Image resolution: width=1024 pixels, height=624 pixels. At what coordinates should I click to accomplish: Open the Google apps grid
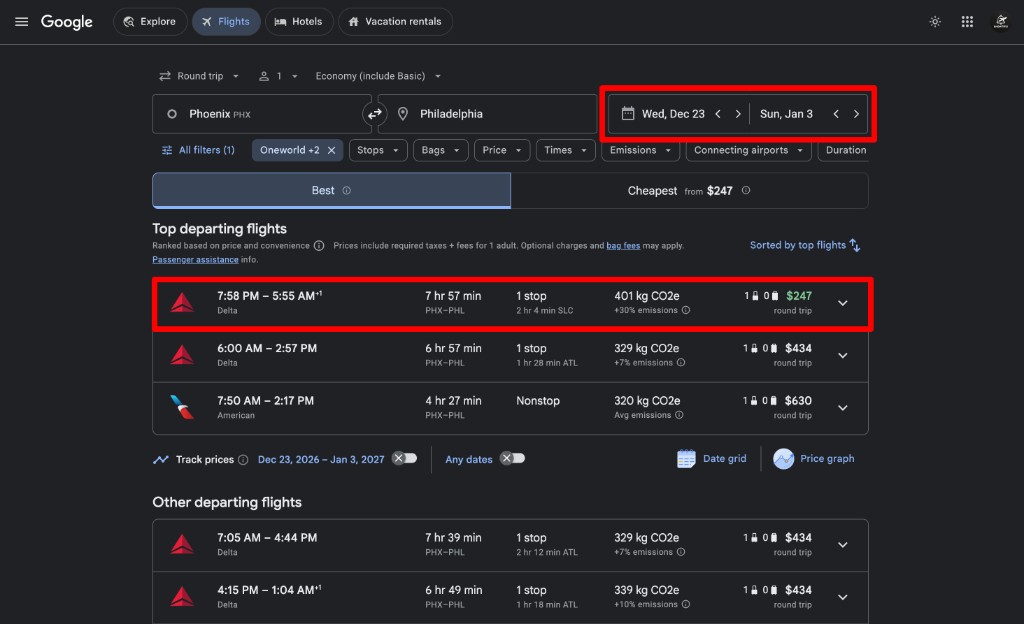click(967, 22)
